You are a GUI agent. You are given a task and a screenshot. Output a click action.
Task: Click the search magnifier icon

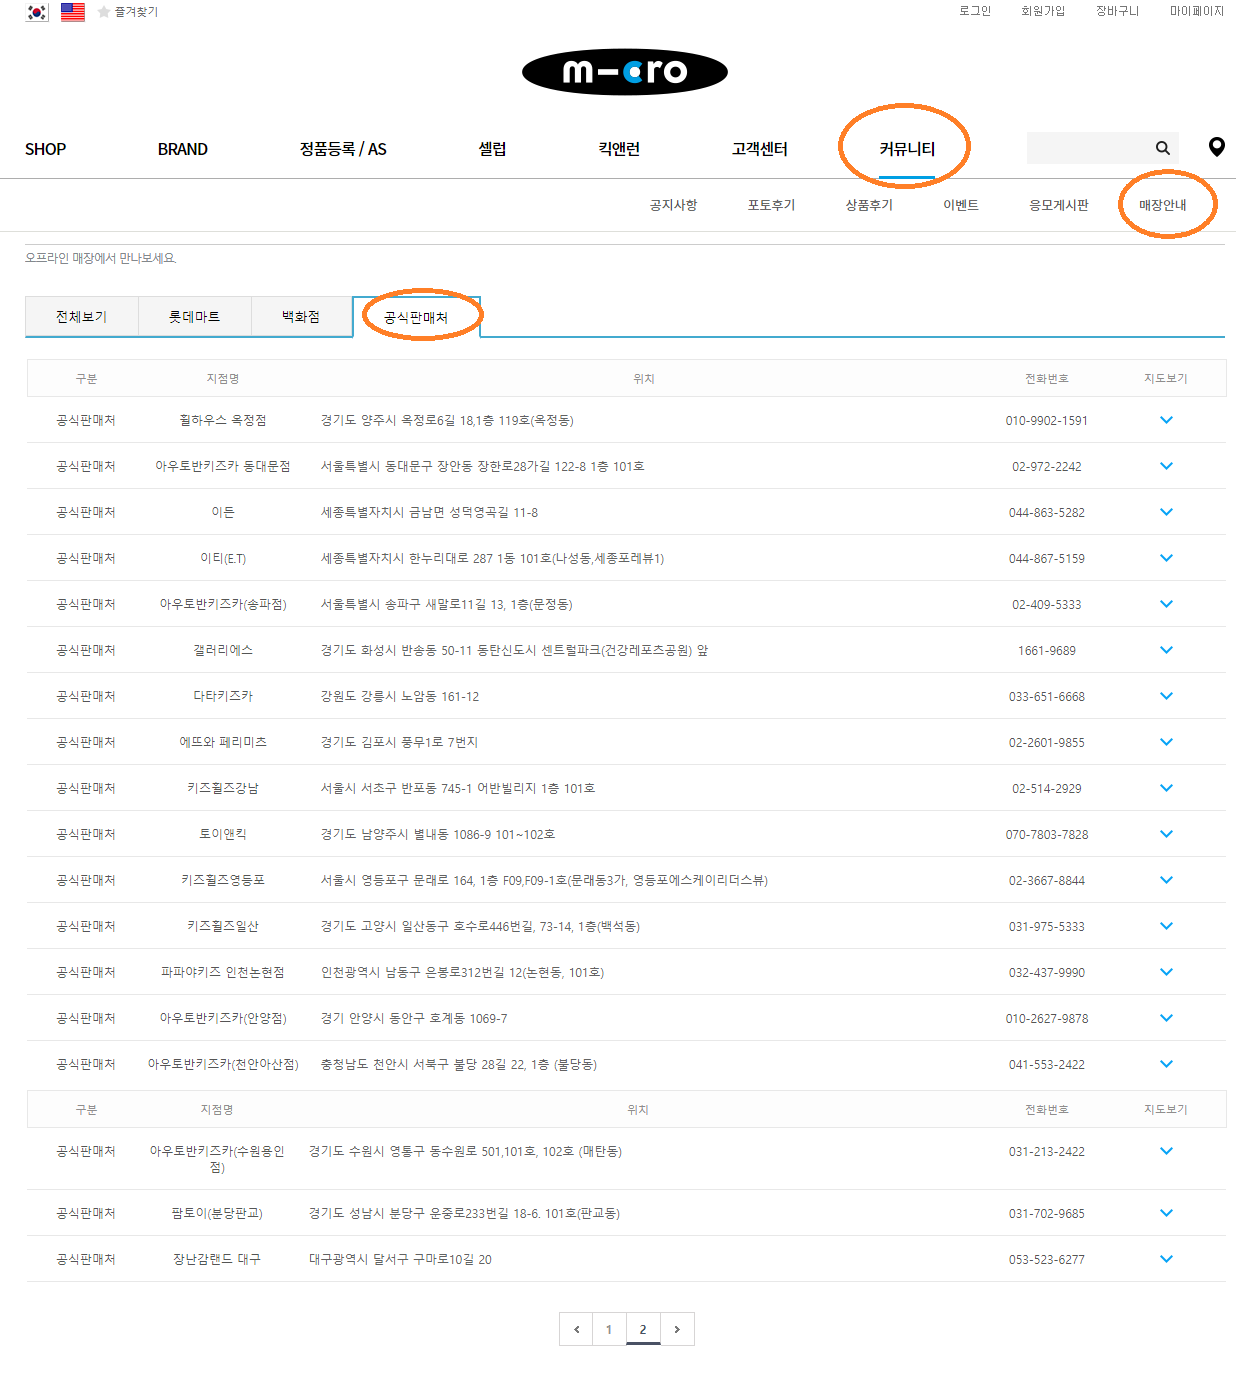[1163, 148]
